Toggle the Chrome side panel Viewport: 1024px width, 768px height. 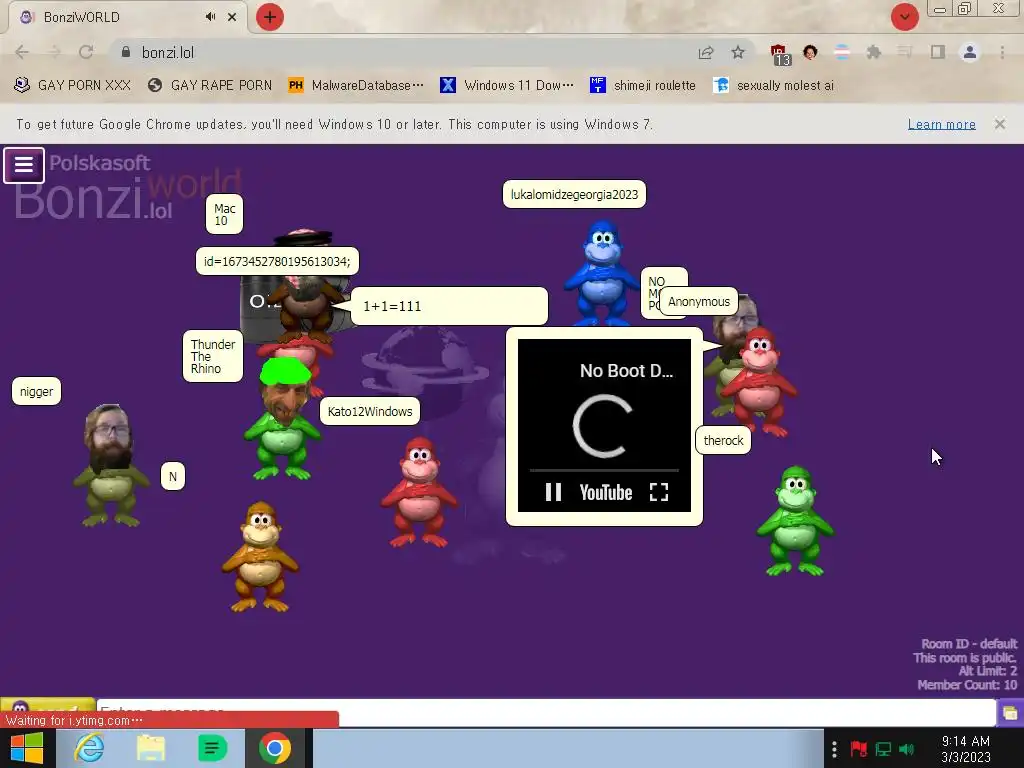[938, 52]
